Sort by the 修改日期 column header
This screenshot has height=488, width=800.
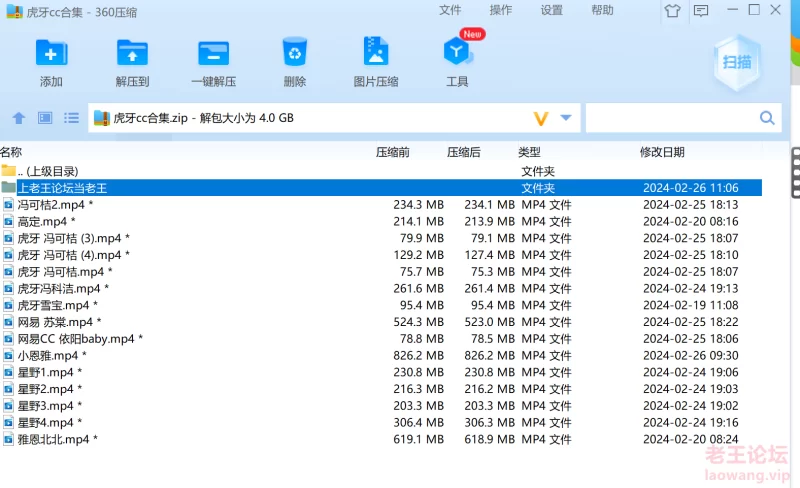tap(662, 152)
